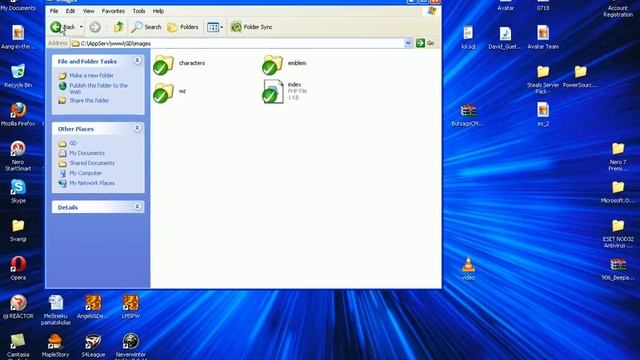Select S4League desktop shortcut
This screenshot has width=640, height=360.
(93, 345)
